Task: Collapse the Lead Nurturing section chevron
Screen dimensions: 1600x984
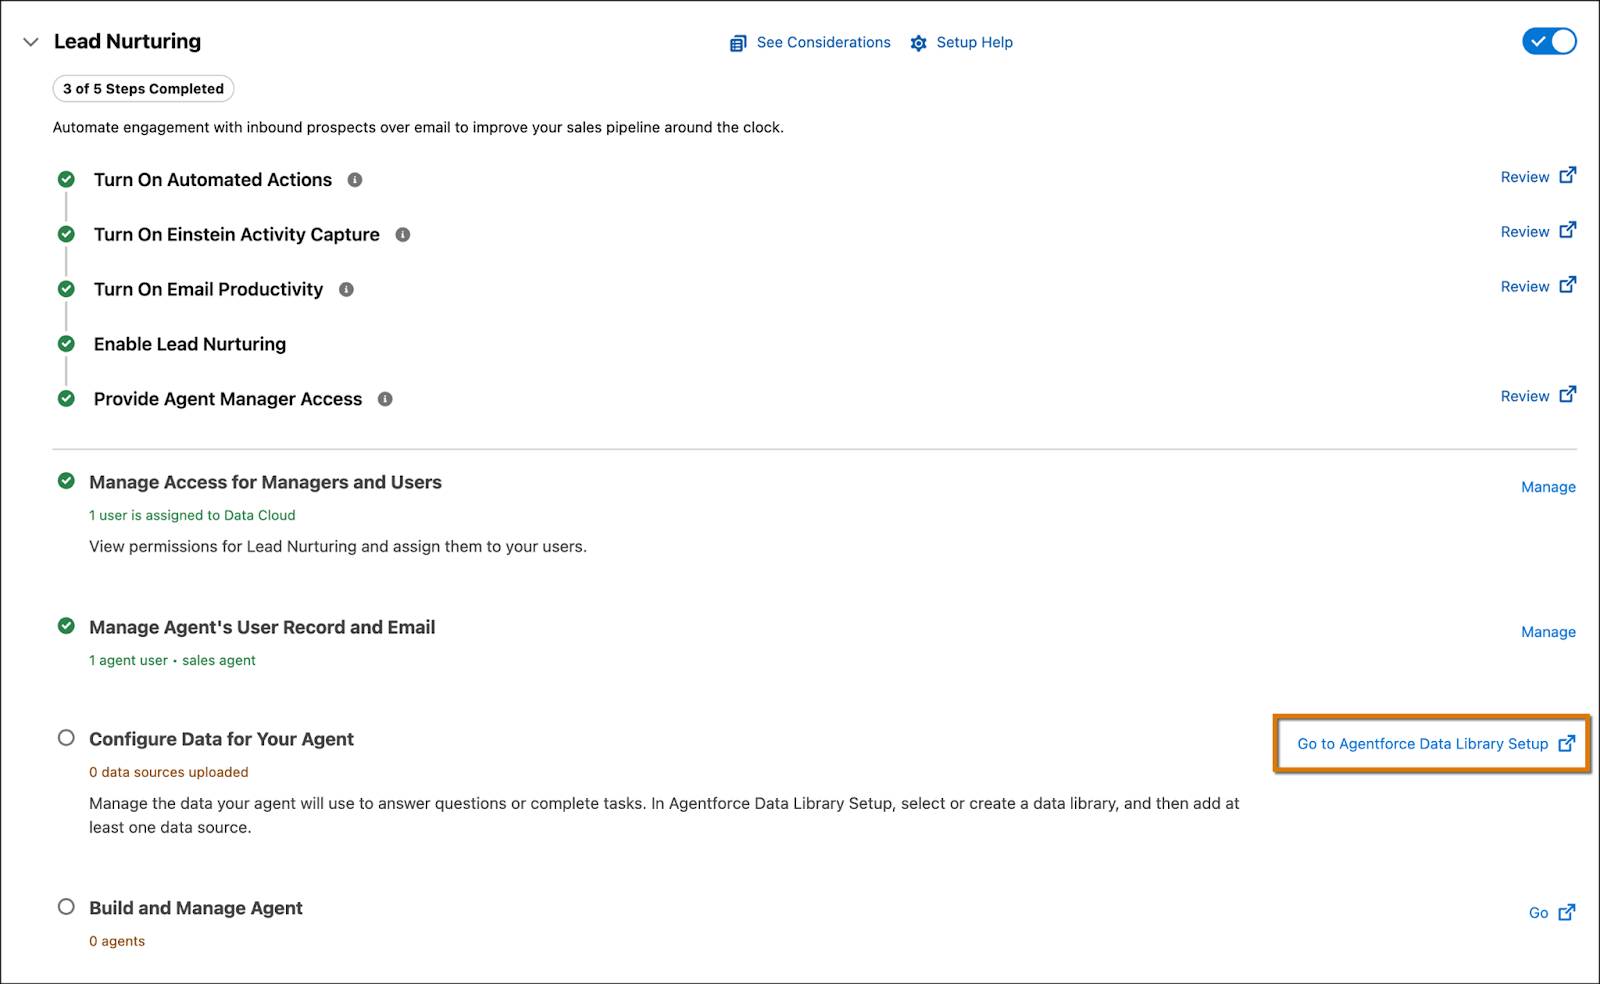Action: click(x=31, y=42)
